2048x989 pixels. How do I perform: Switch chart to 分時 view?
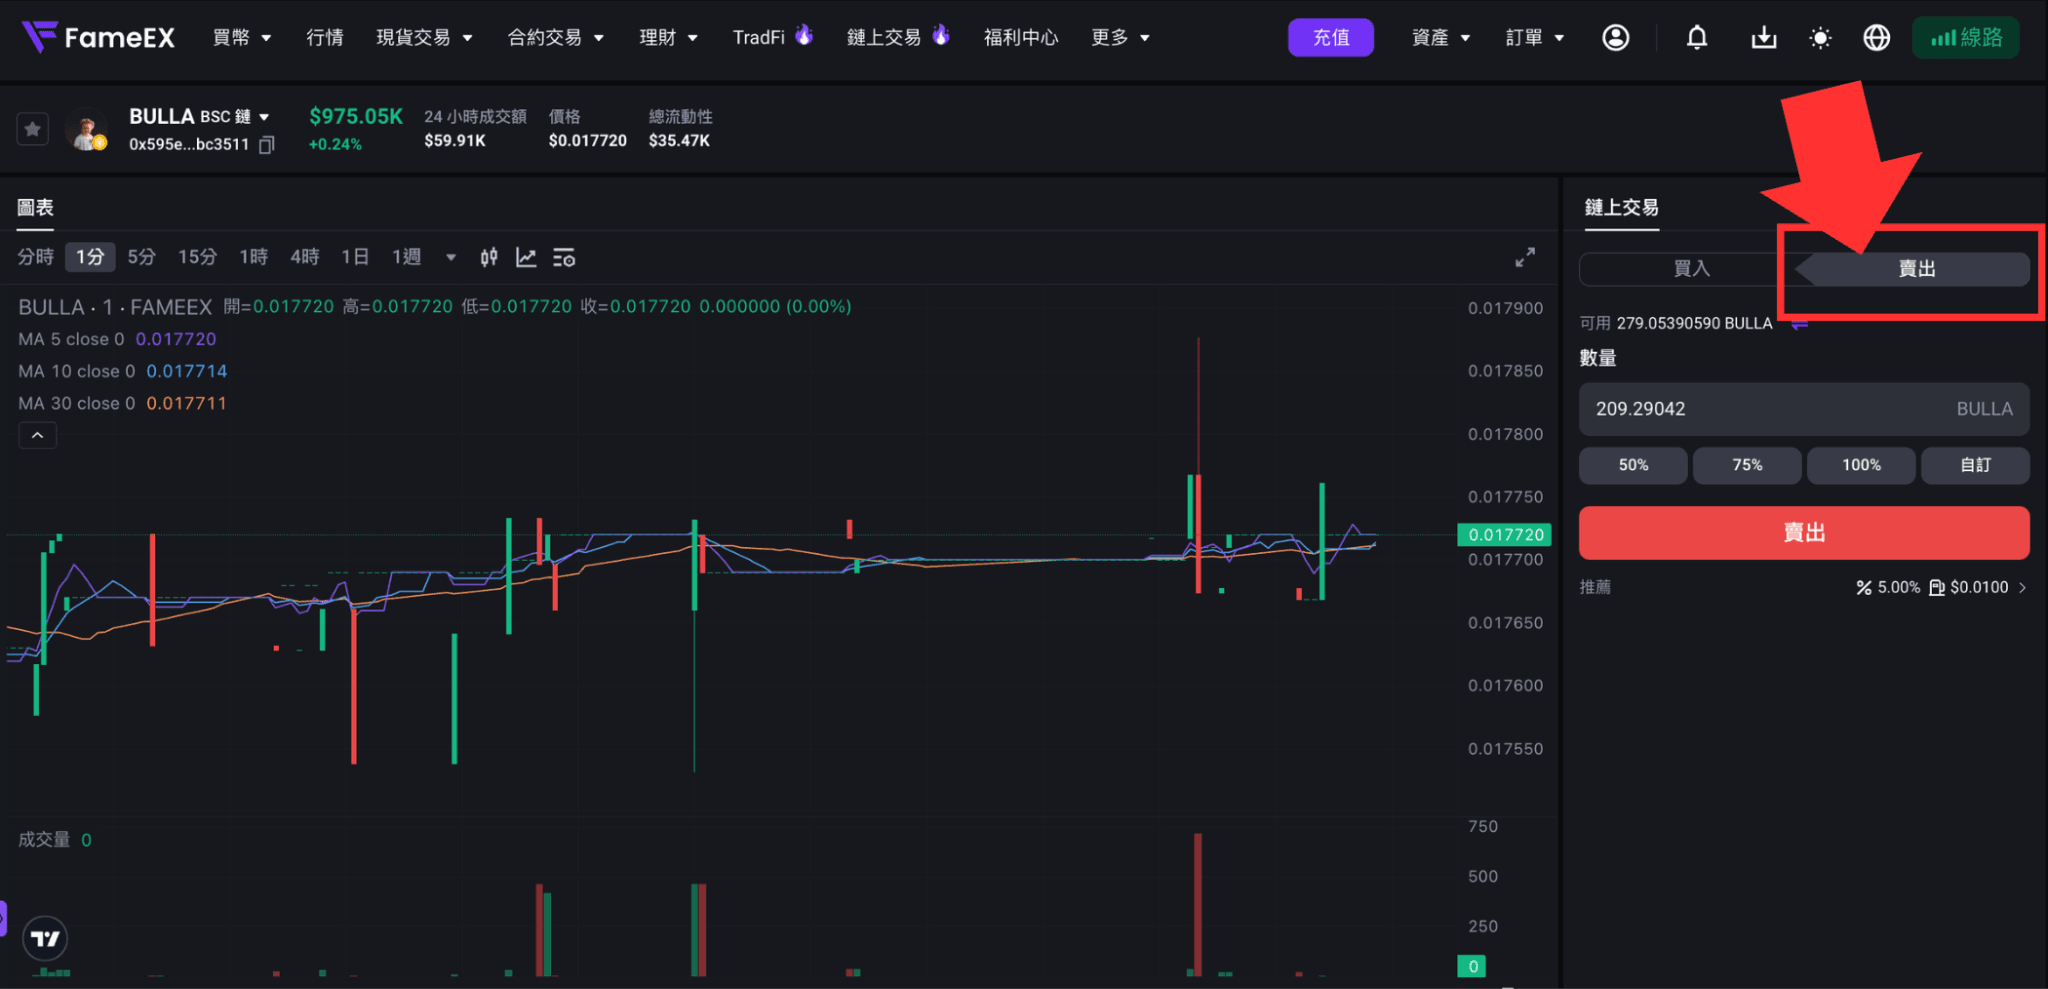click(35, 257)
